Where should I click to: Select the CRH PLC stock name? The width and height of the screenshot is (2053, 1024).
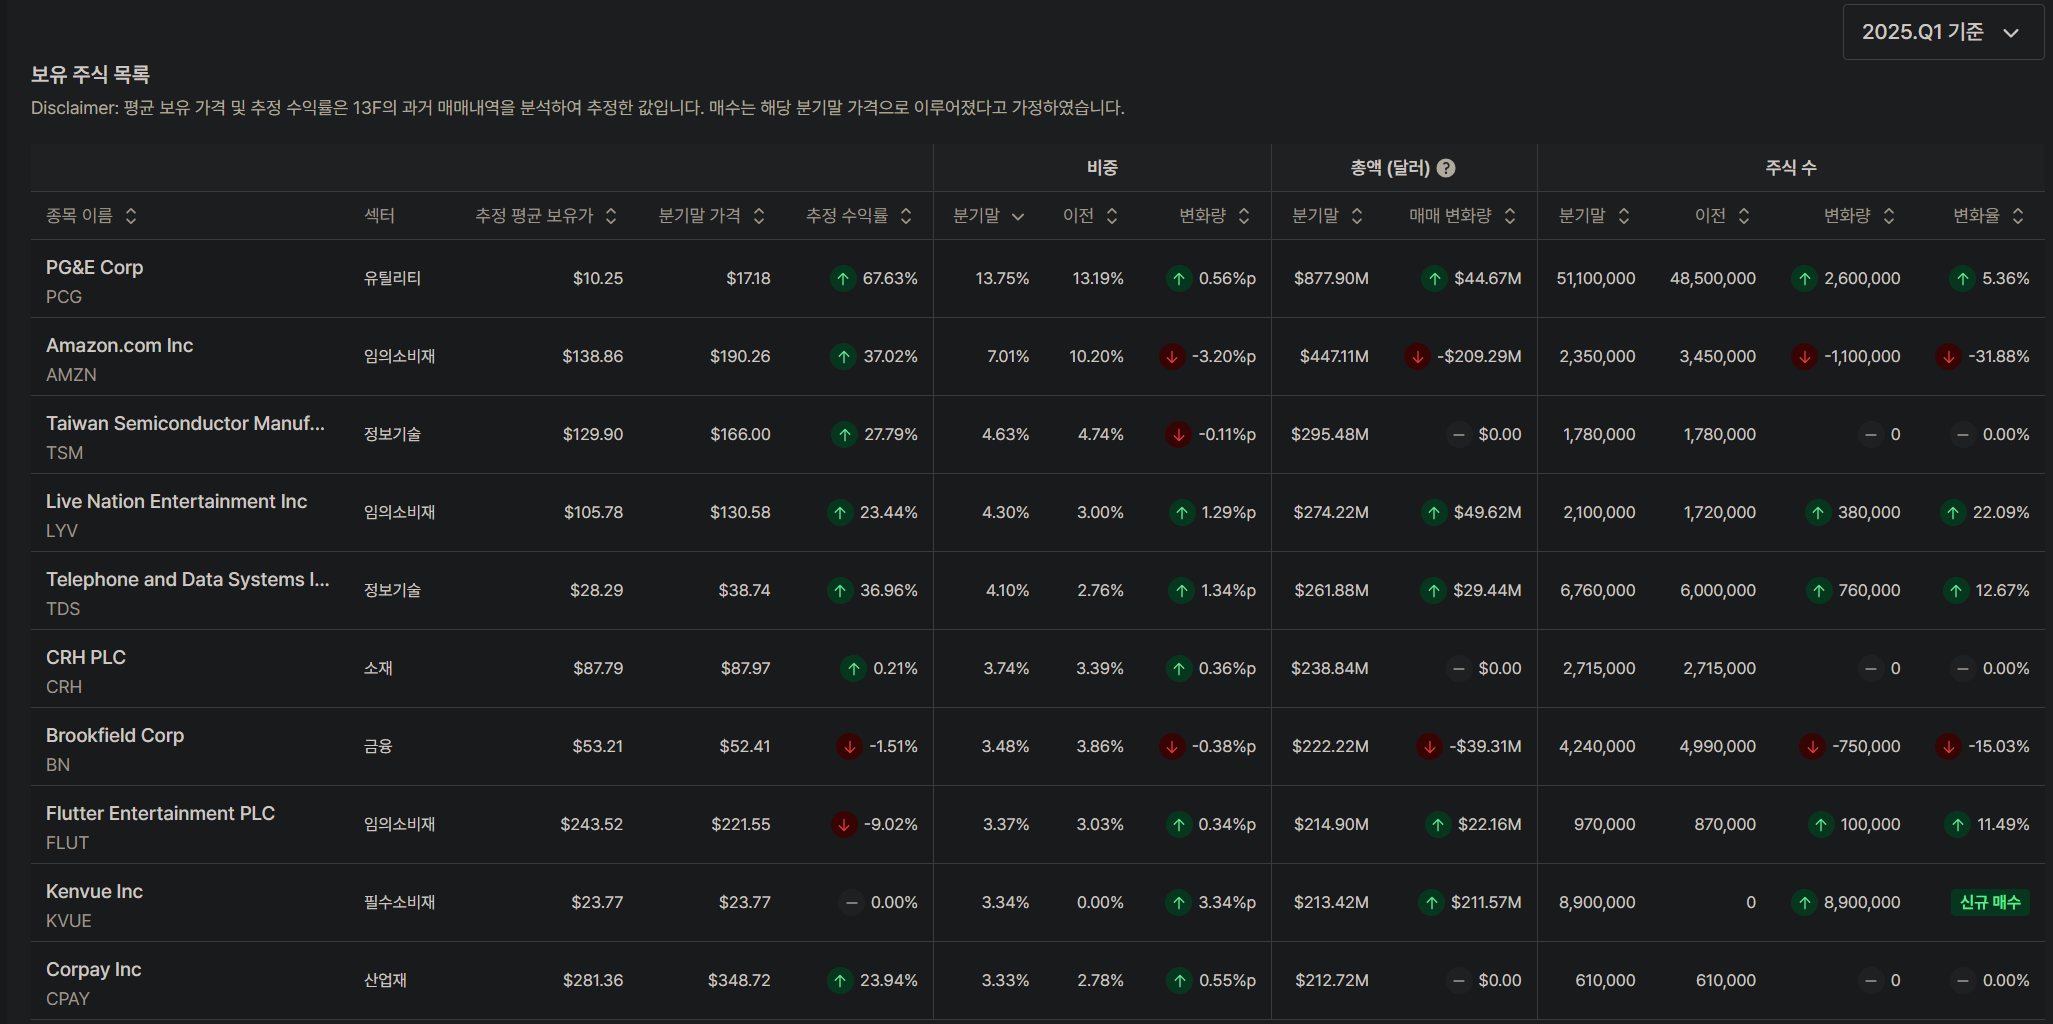86,658
